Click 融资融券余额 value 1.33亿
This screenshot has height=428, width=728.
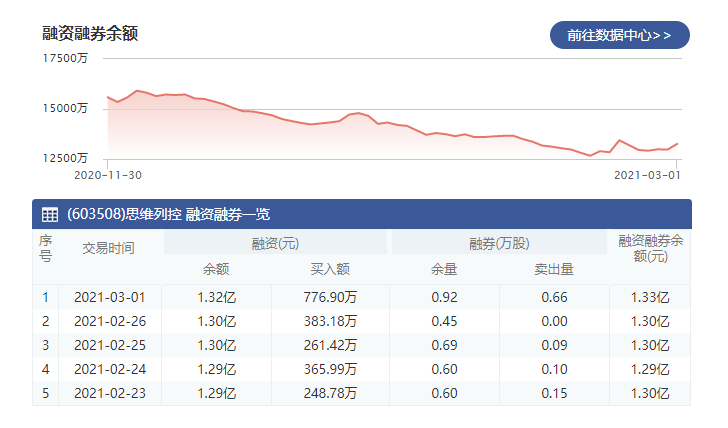(650, 297)
